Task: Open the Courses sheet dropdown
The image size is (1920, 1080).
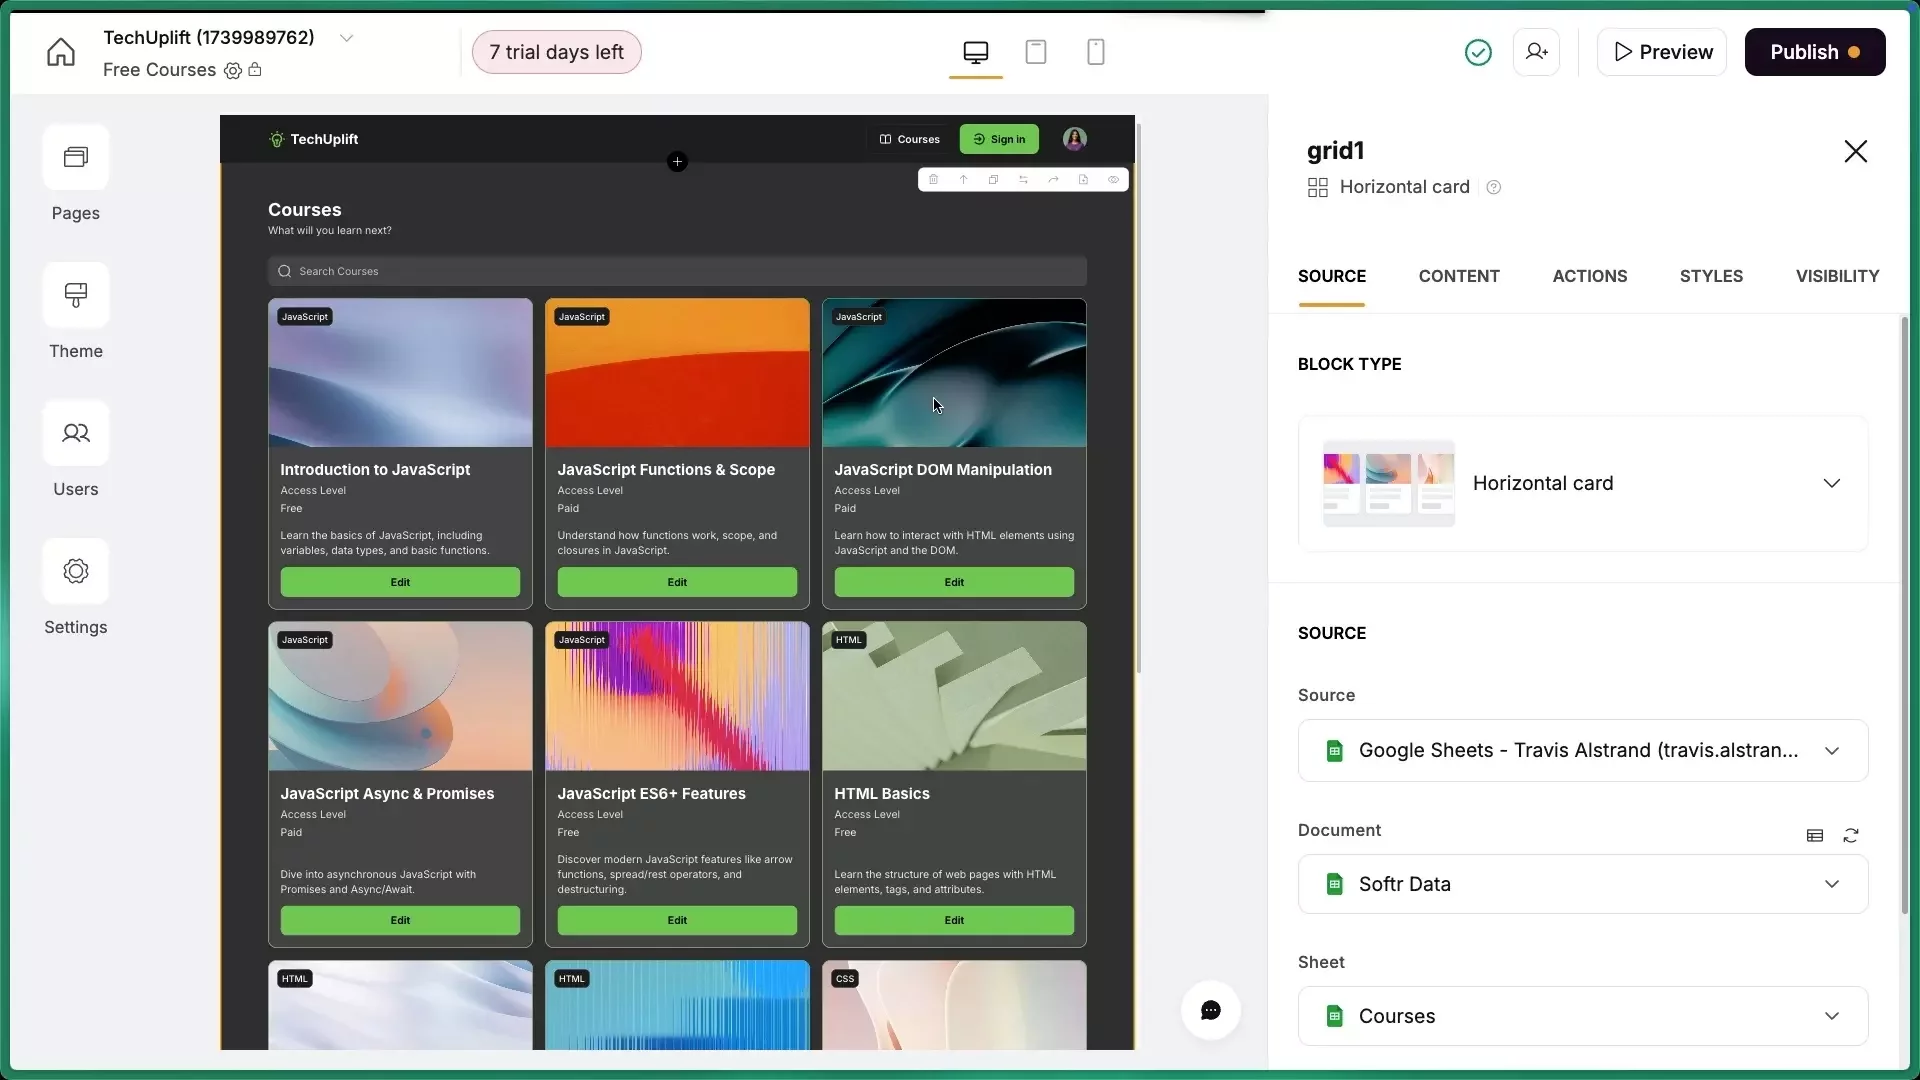Action: 1832,1015
